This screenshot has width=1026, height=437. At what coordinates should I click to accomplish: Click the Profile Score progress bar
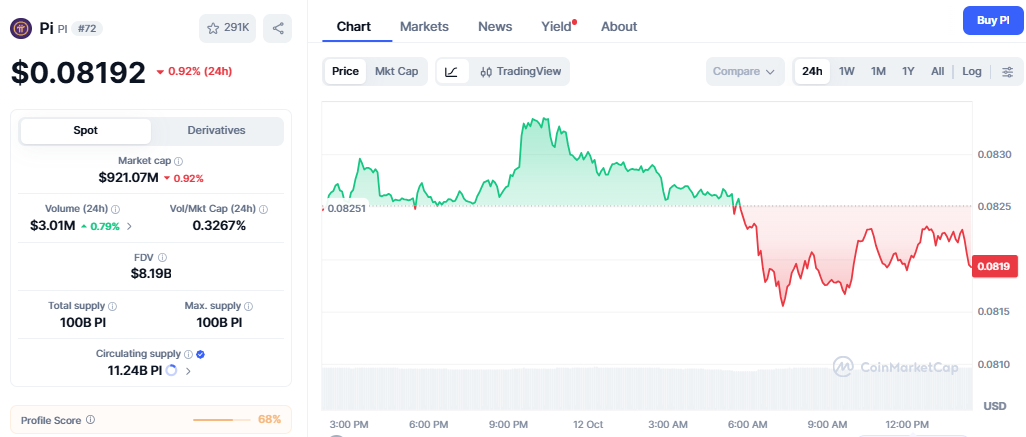tap(222, 419)
